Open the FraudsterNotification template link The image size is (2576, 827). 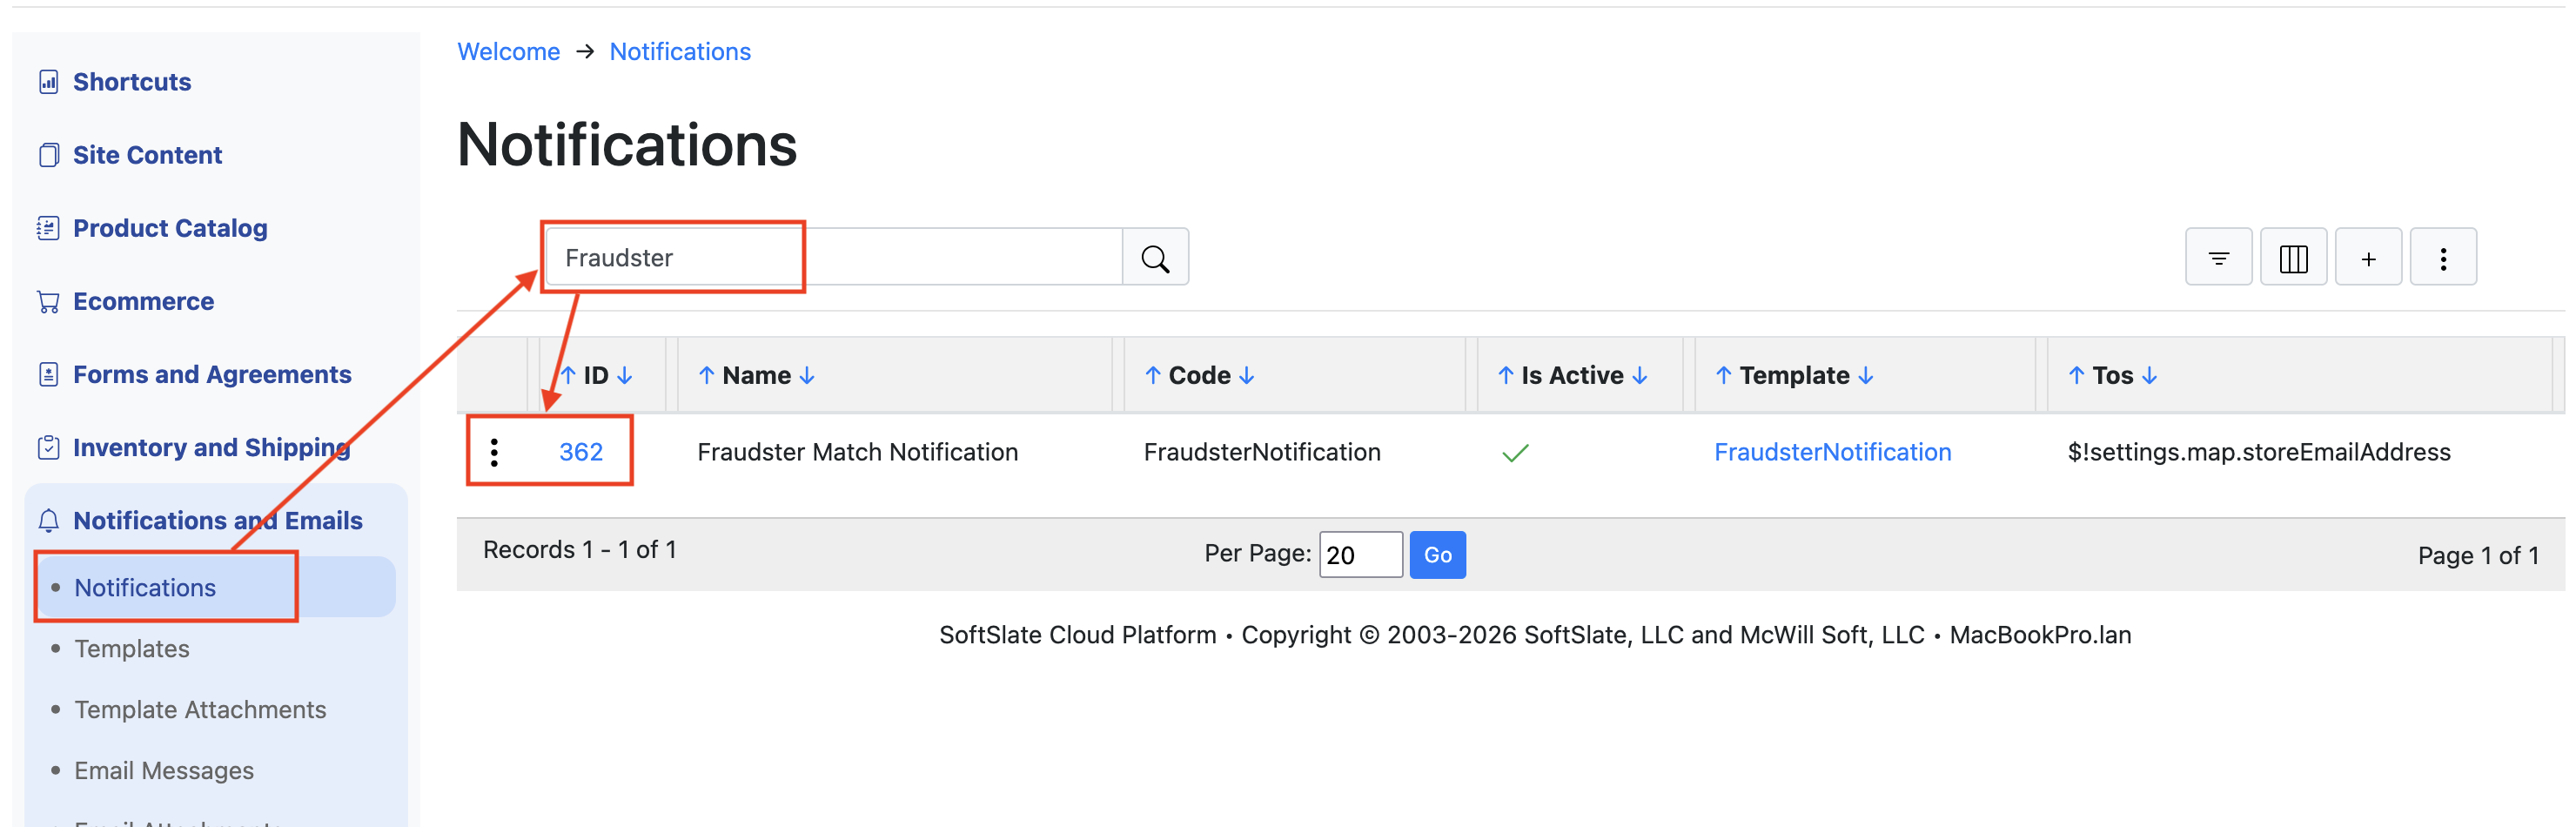1831,452
